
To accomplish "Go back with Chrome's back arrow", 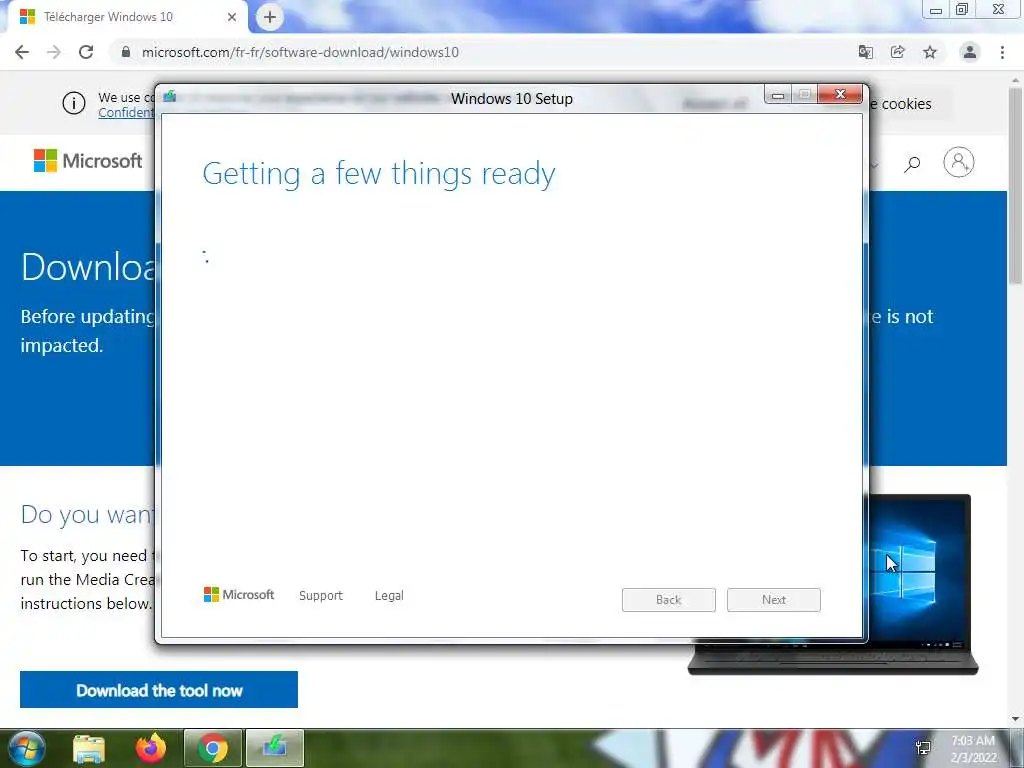I will click(x=22, y=52).
